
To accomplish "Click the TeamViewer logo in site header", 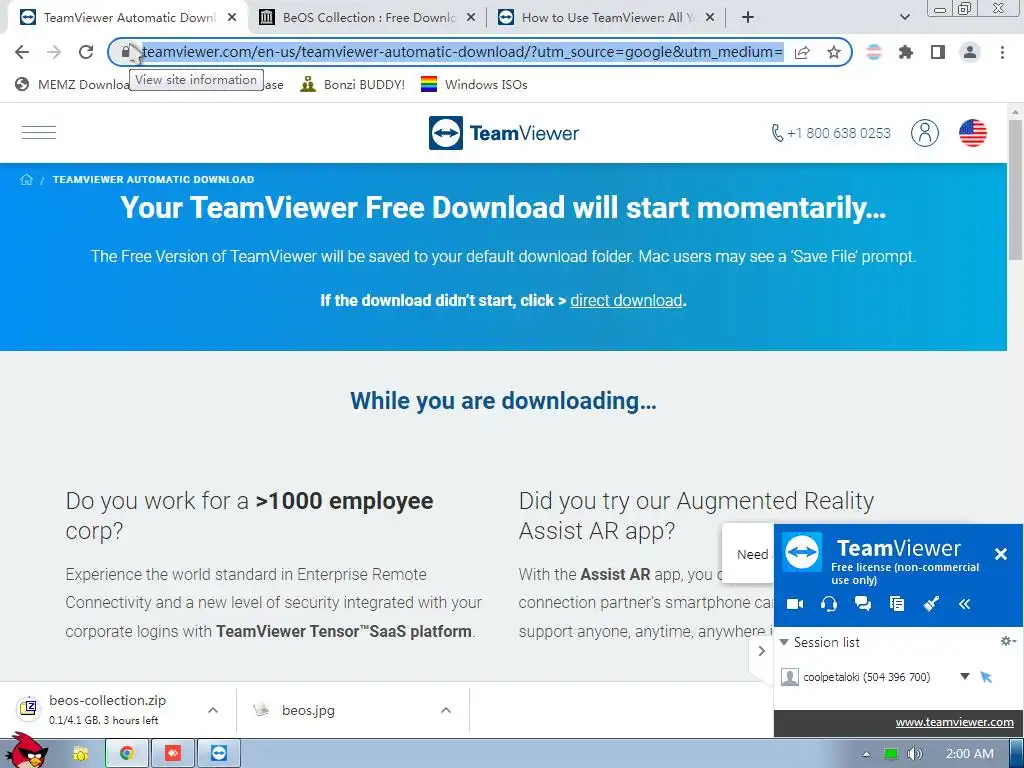I will [x=504, y=133].
